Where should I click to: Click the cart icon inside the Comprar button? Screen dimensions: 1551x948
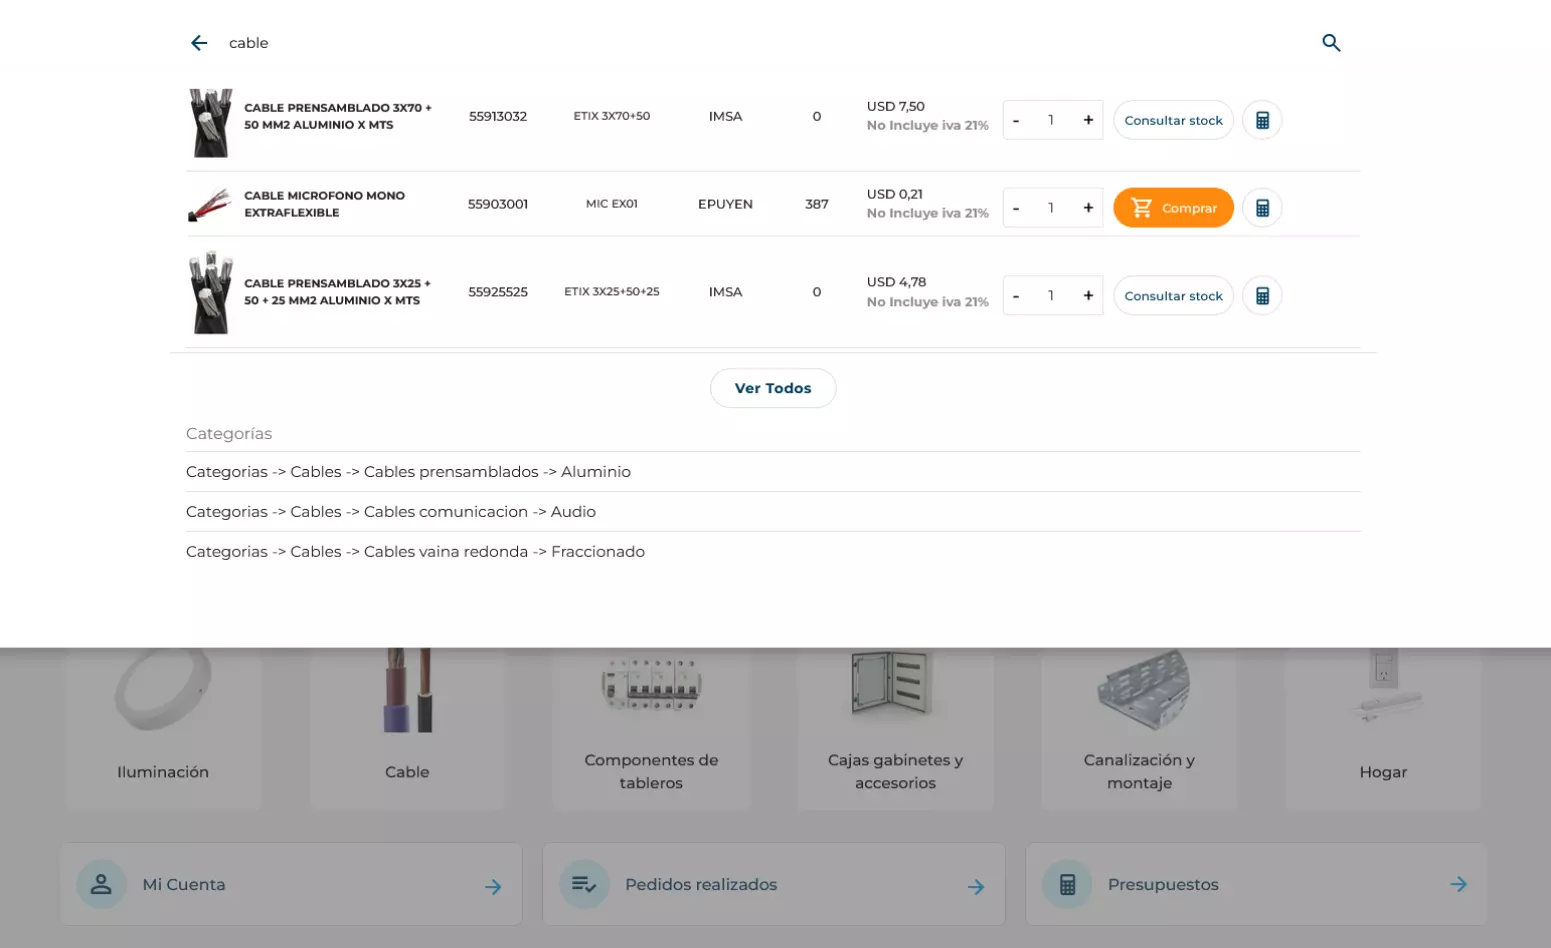pyautogui.click(x=1140, y=207)
